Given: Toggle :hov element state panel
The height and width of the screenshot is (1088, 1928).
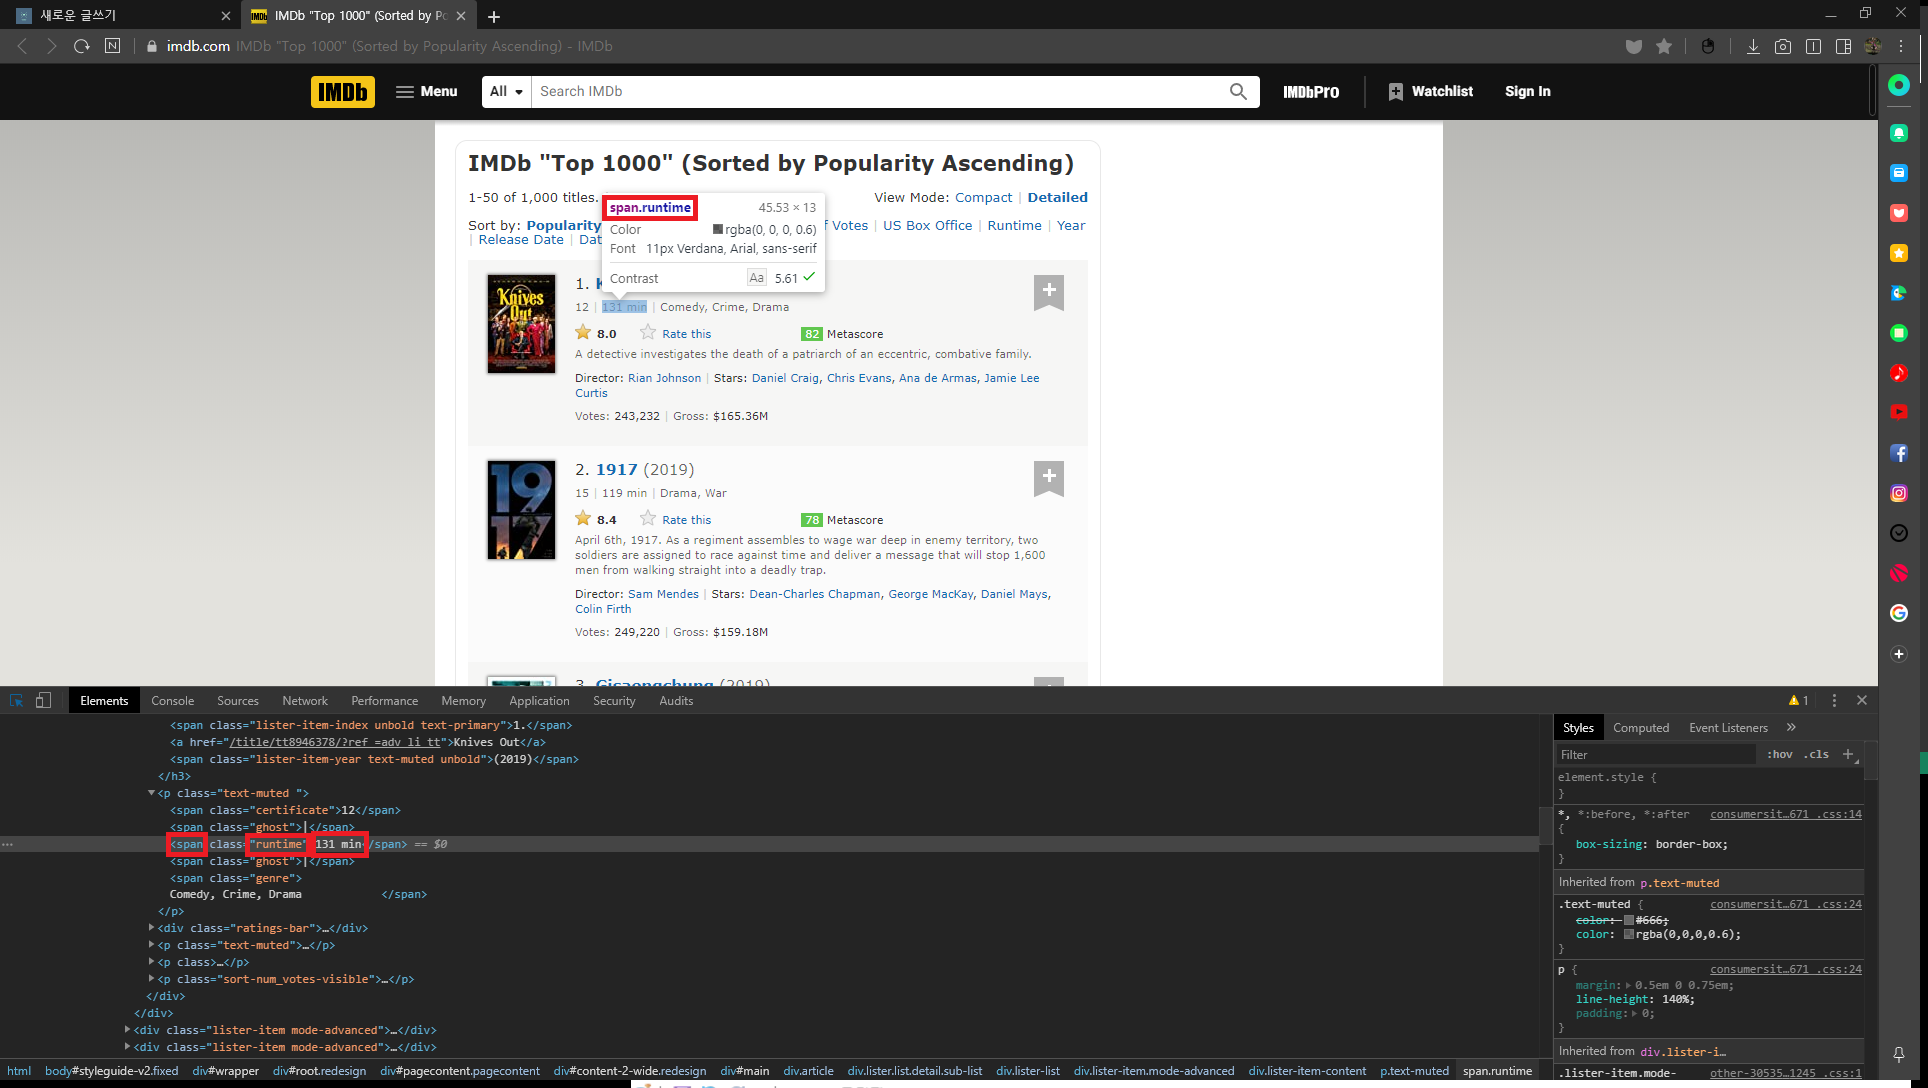Looking at the screenshot, I should [1779, 755].
